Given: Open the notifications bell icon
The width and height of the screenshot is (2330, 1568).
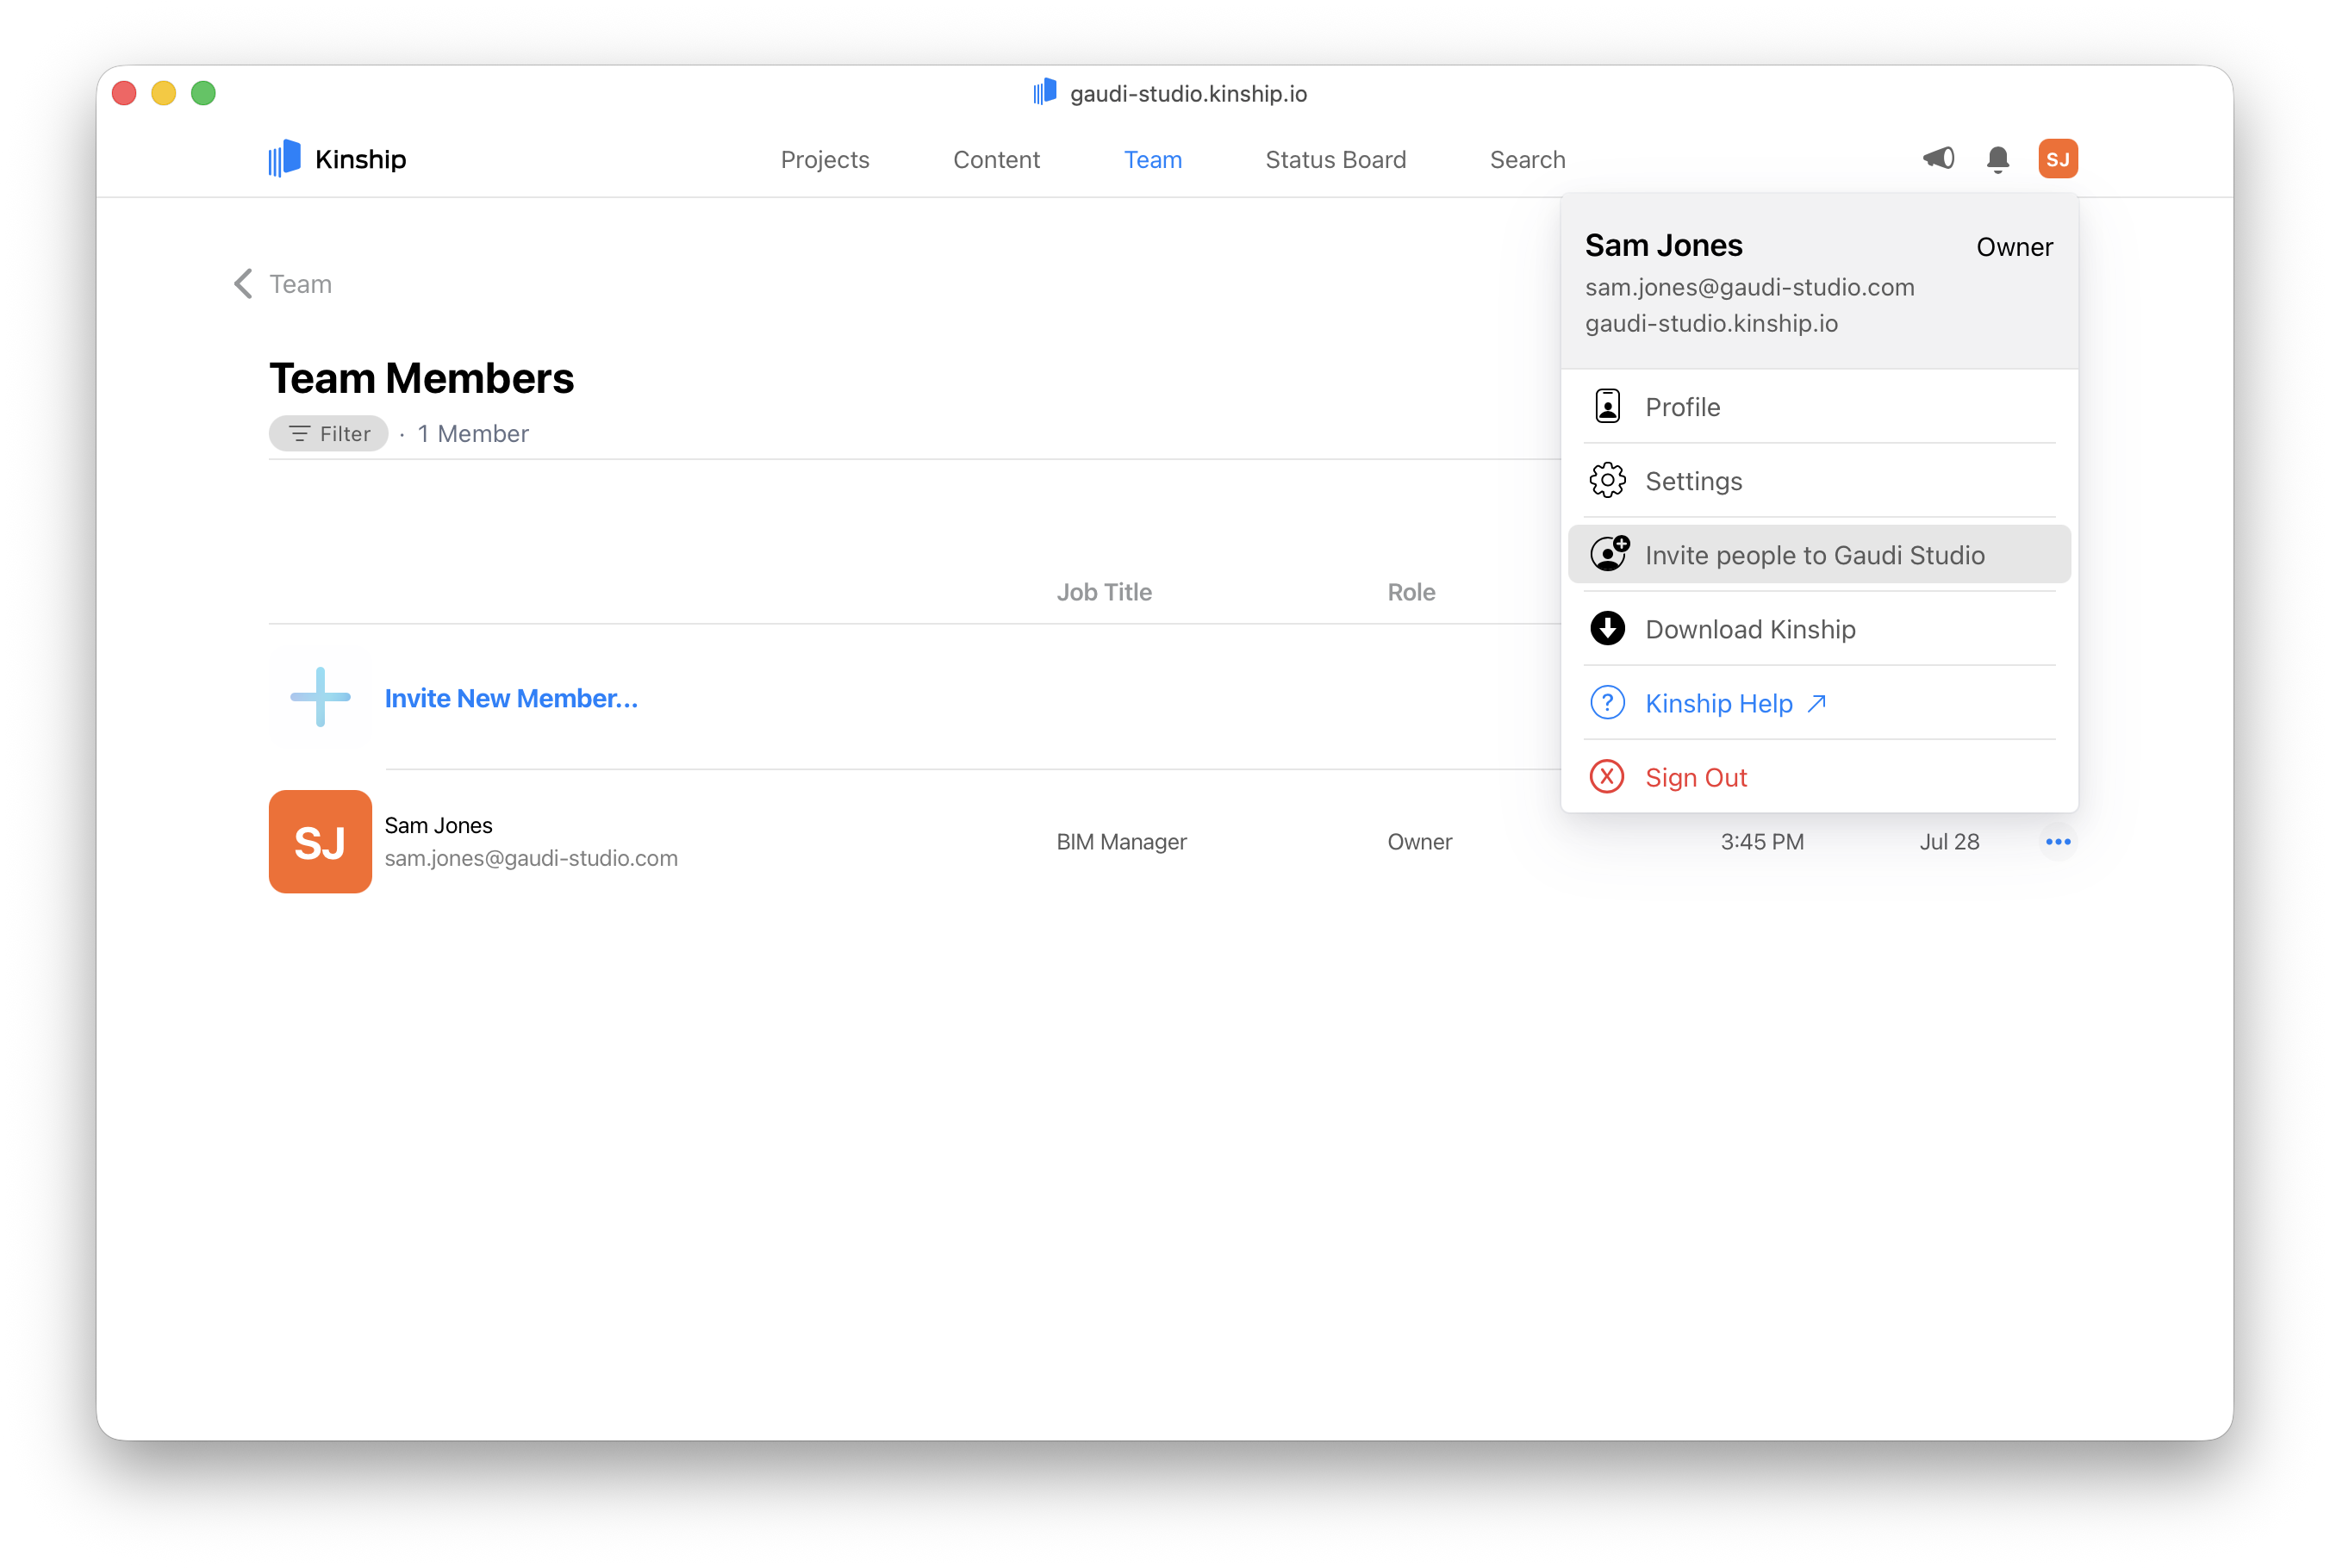Looking at the screenshot, I should click(x=1997, y=159).
